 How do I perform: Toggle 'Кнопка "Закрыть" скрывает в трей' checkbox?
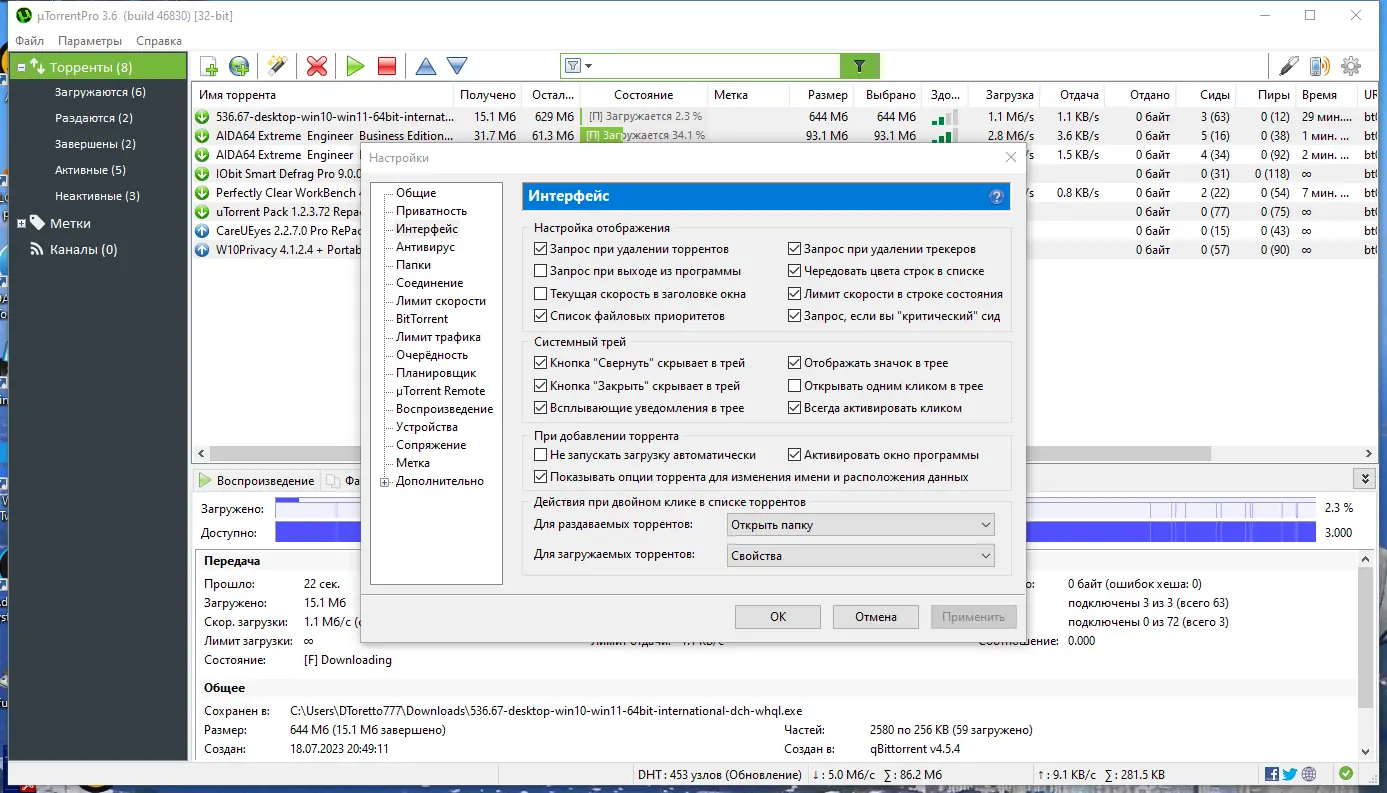coord(541,386)
